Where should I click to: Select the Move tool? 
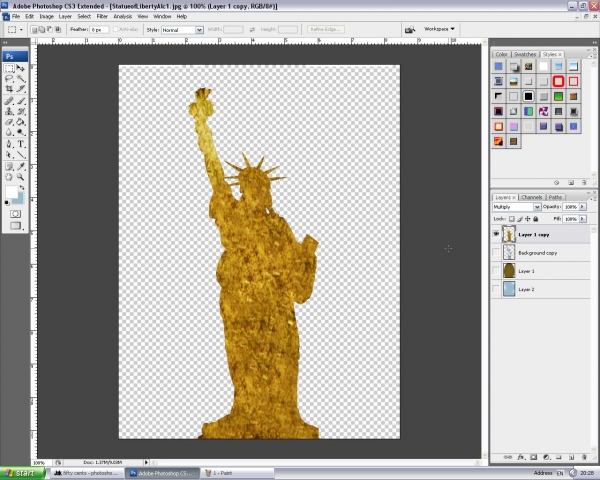21,68
